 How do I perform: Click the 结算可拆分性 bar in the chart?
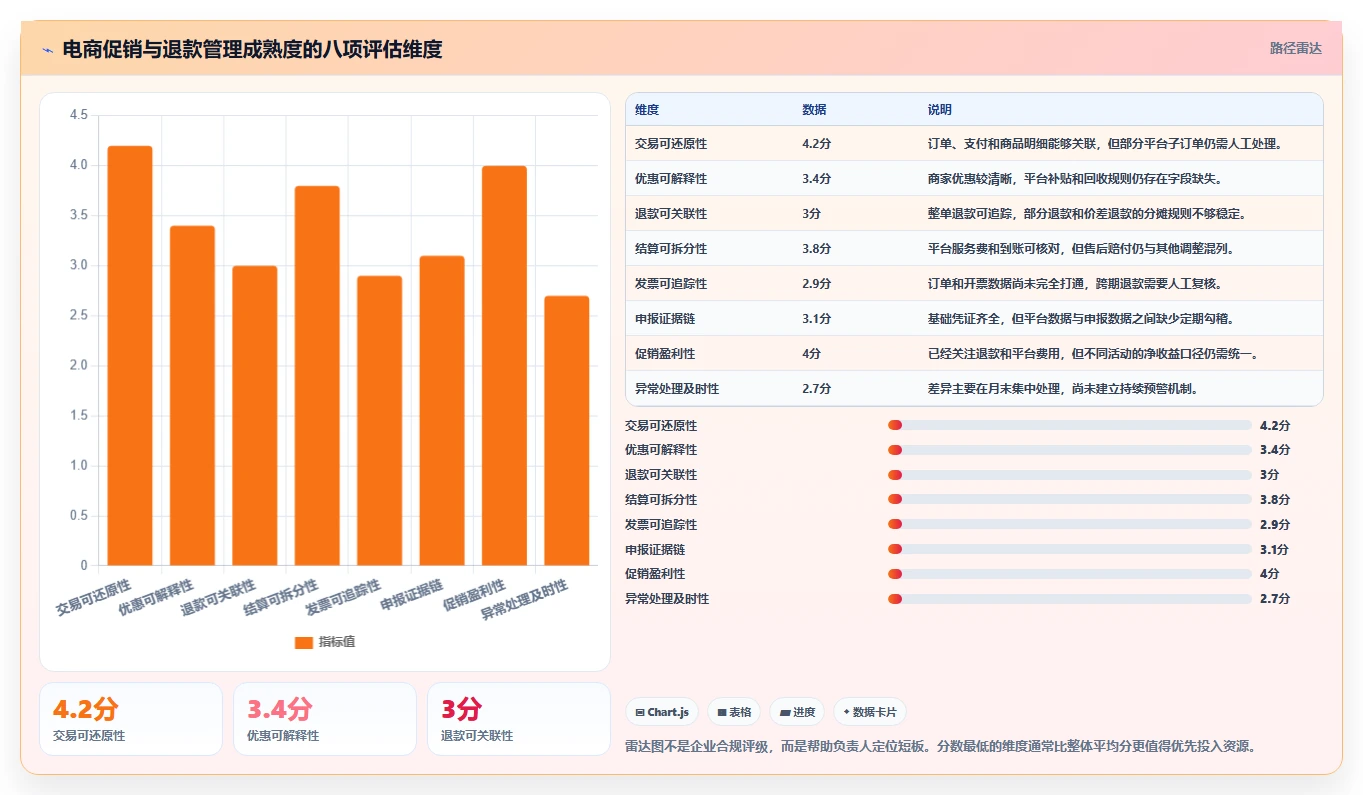(317, 376)
